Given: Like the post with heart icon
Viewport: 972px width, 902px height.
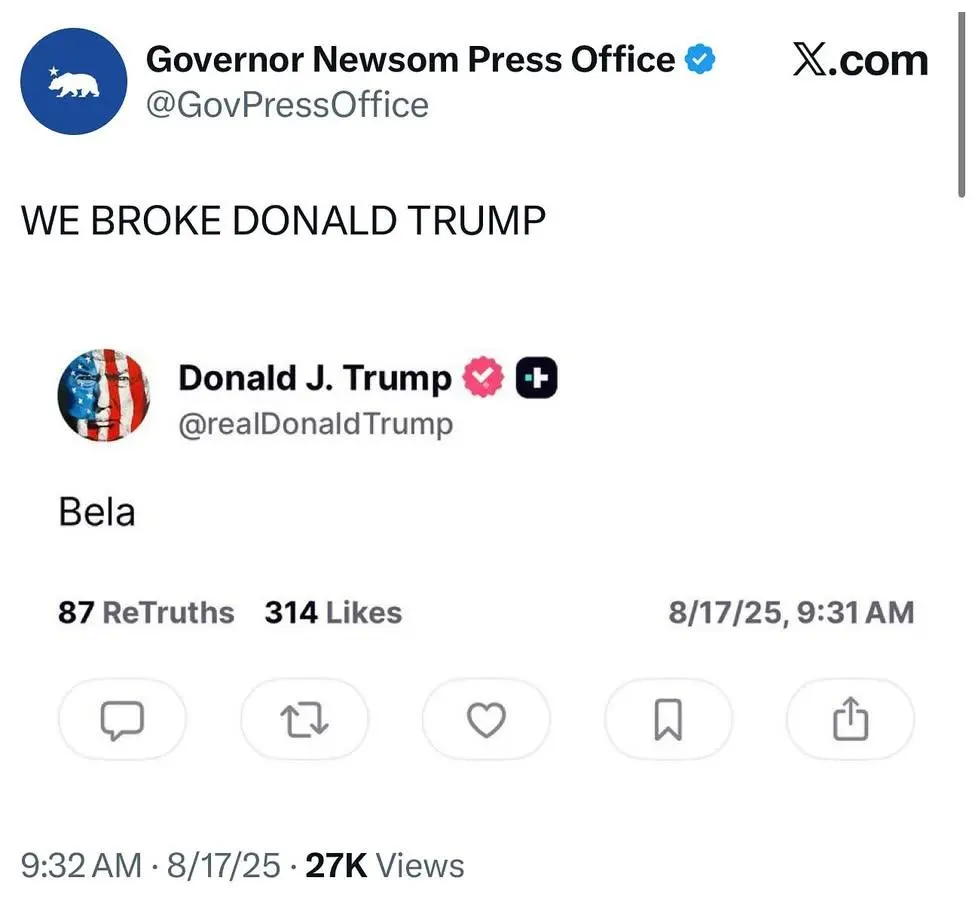Looking at the screenshot, I should (x=486, y=720).
